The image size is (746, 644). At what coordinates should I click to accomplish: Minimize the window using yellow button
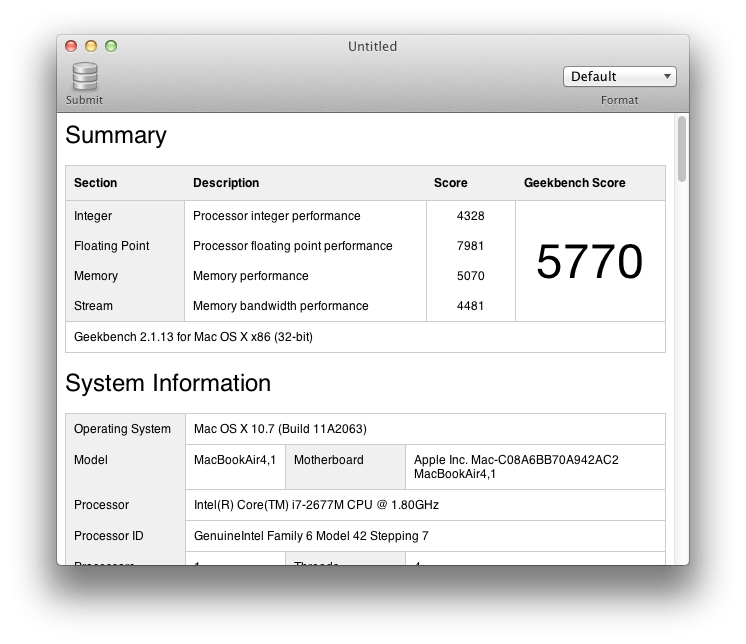point(91,46)
